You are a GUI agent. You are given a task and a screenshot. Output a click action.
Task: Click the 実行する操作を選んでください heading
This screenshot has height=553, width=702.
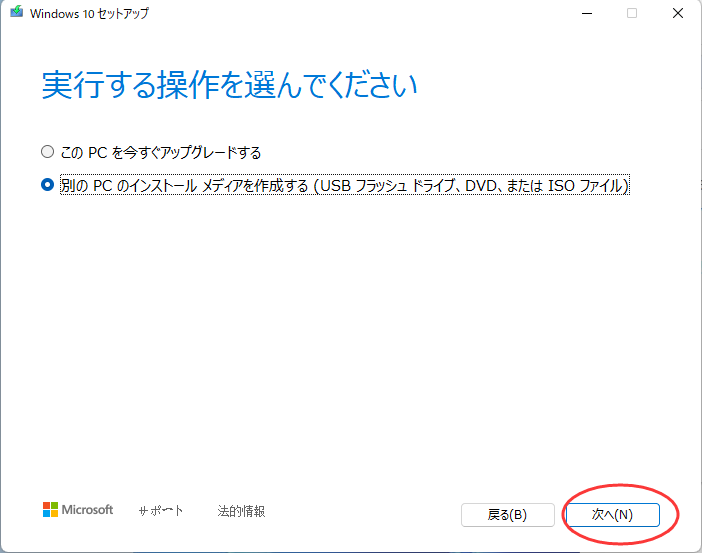tap(229, 85)
